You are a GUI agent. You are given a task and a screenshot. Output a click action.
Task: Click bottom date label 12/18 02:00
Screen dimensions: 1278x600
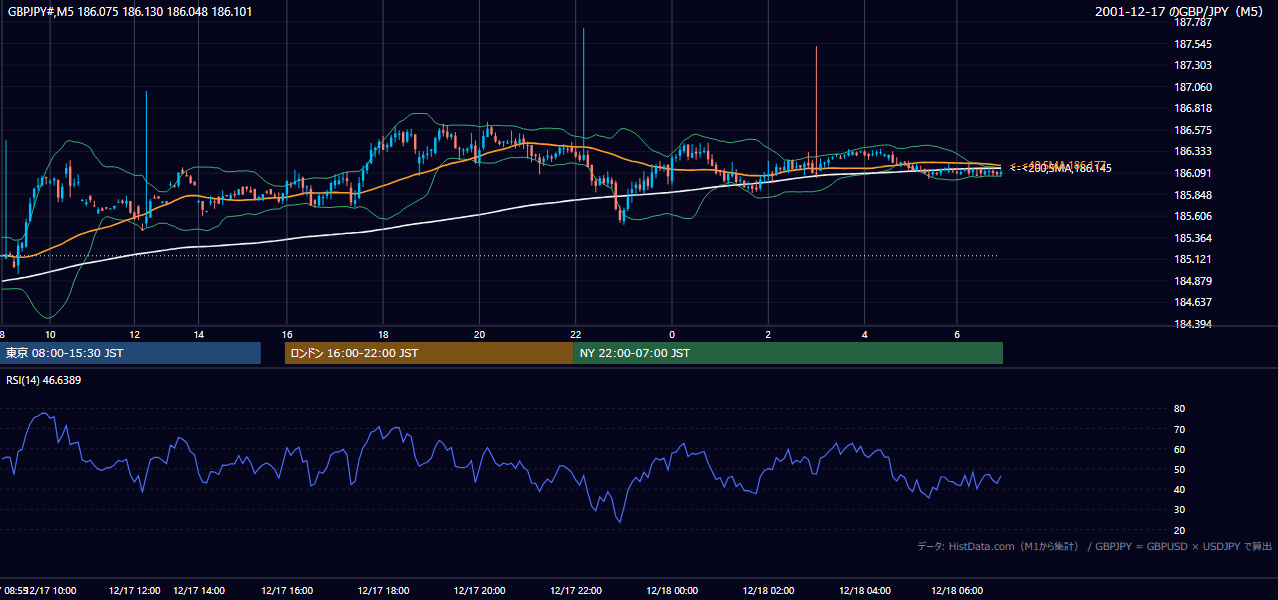click(768, 590)
